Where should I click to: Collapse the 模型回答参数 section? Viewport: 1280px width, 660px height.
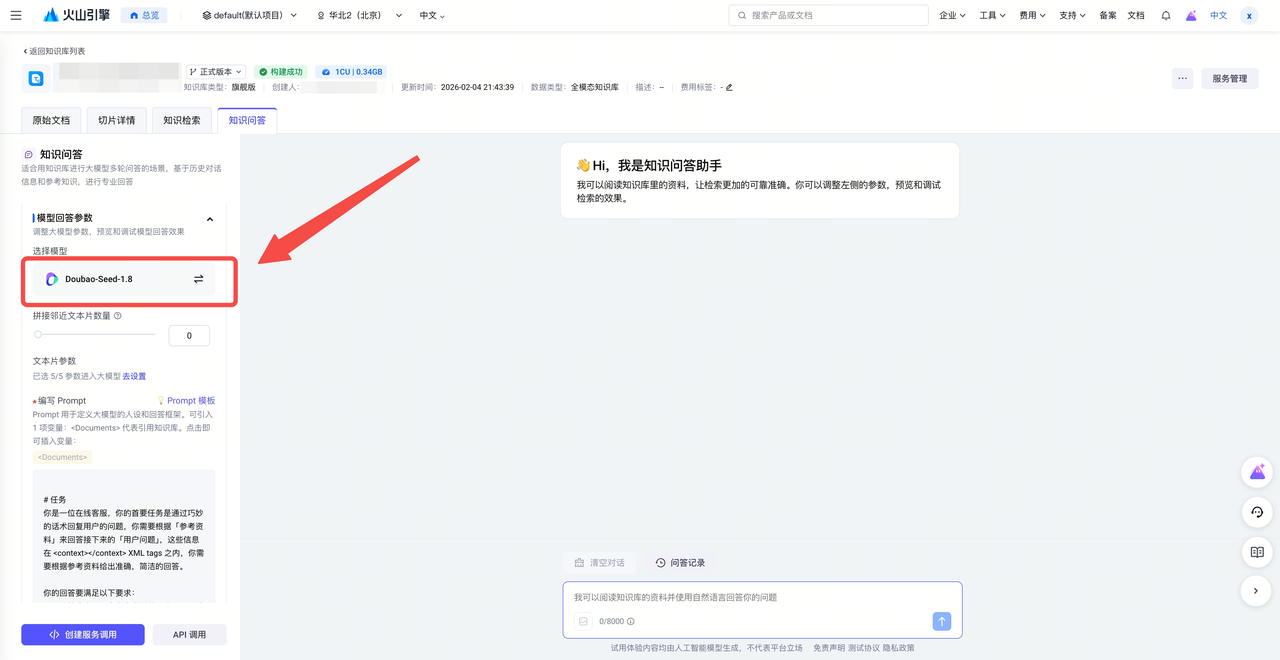(210, 219)
